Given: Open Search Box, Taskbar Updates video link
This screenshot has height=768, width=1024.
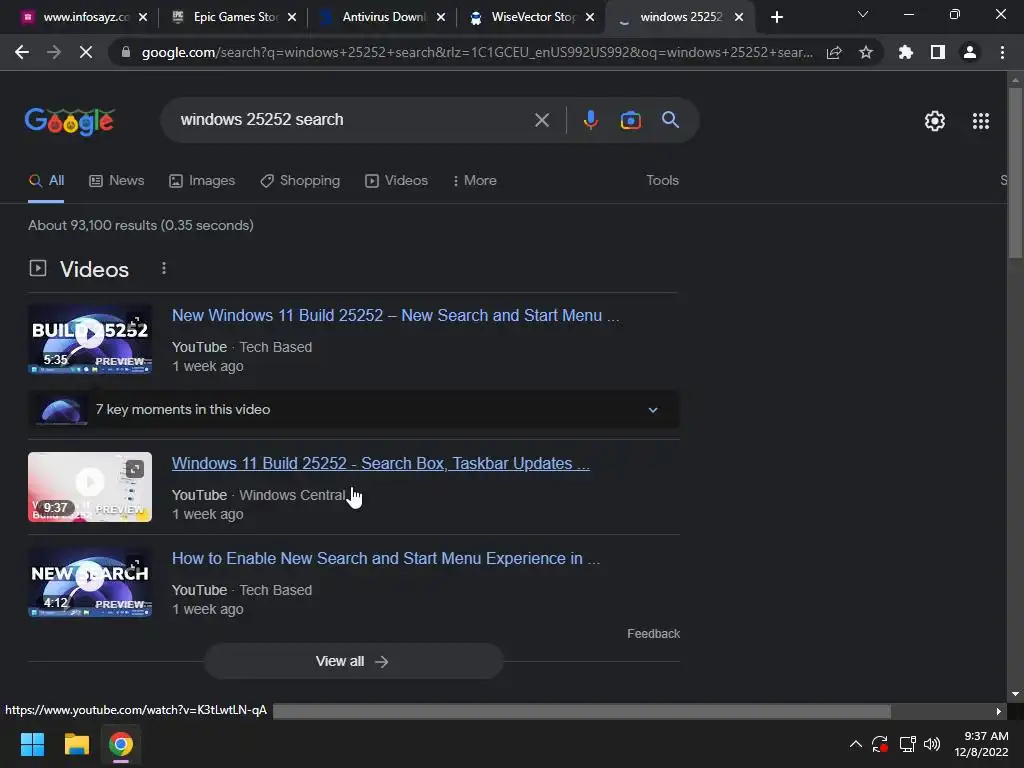Looking at the screenshot, I should point(381,463).
